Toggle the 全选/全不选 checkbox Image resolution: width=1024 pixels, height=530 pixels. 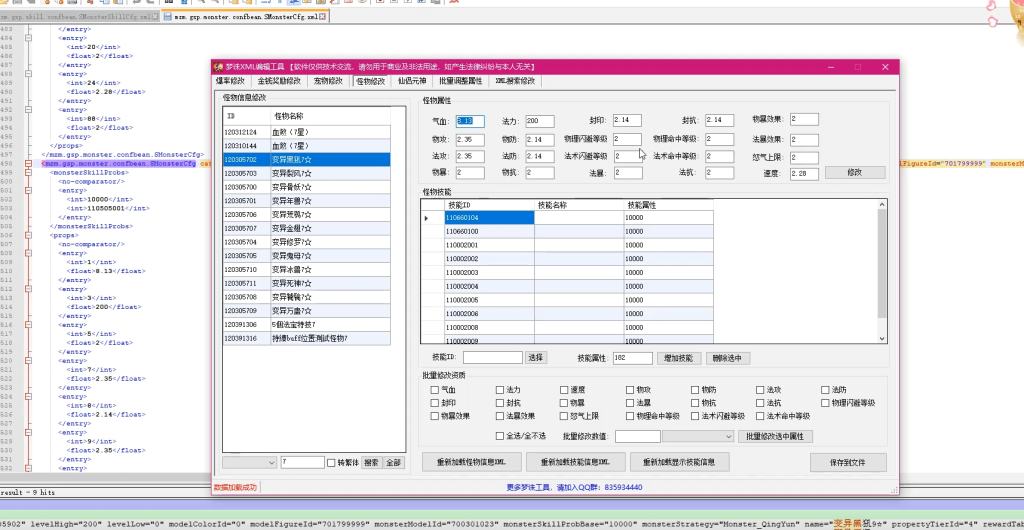pyautogui.click(x=501, y=436)
